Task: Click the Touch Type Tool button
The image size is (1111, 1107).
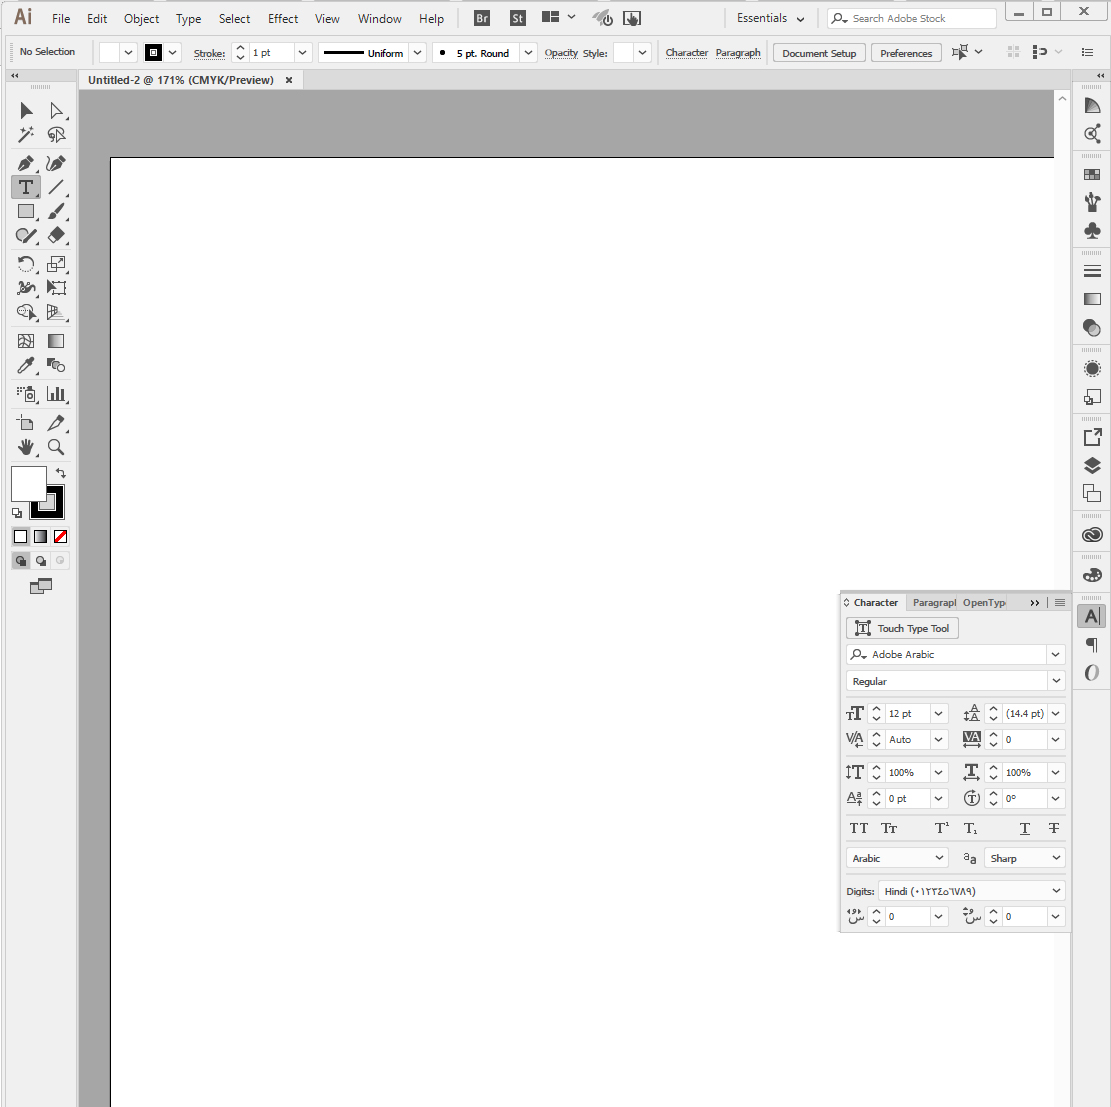Action: 901,628
